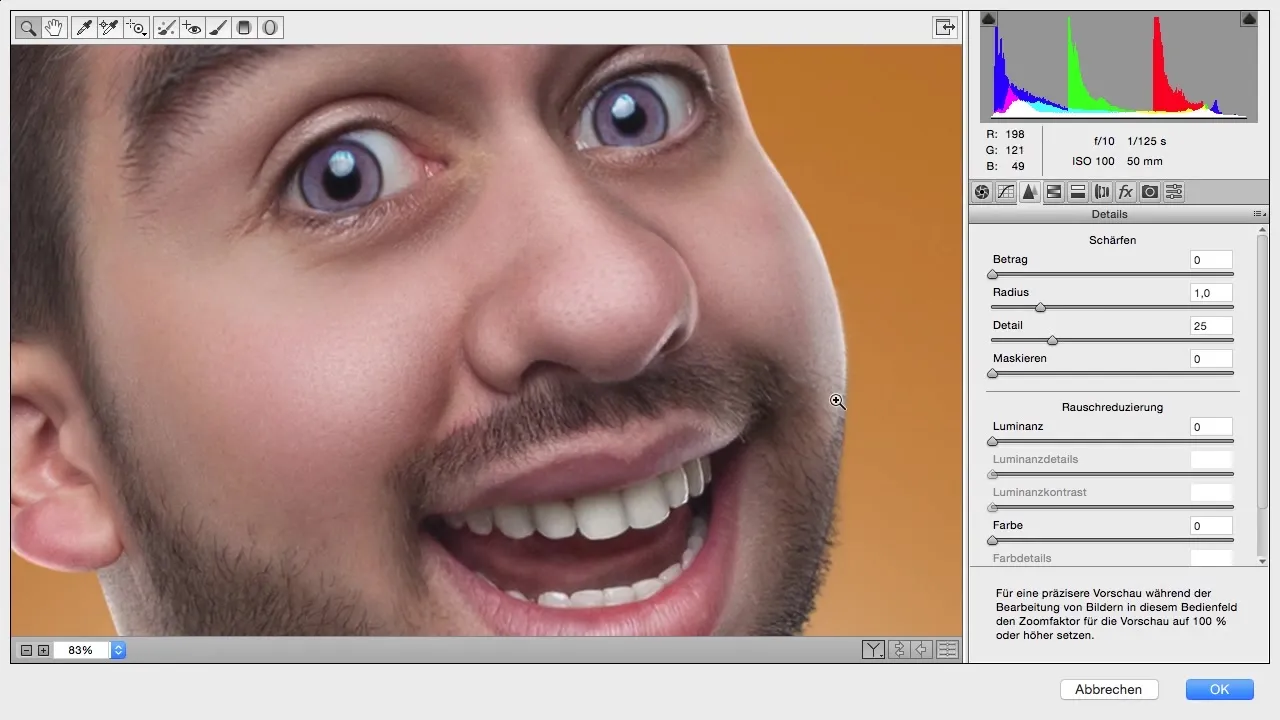The image size is (1280, 720).
Task: Click the Maskieren slider handle
Action: (992, 373)
